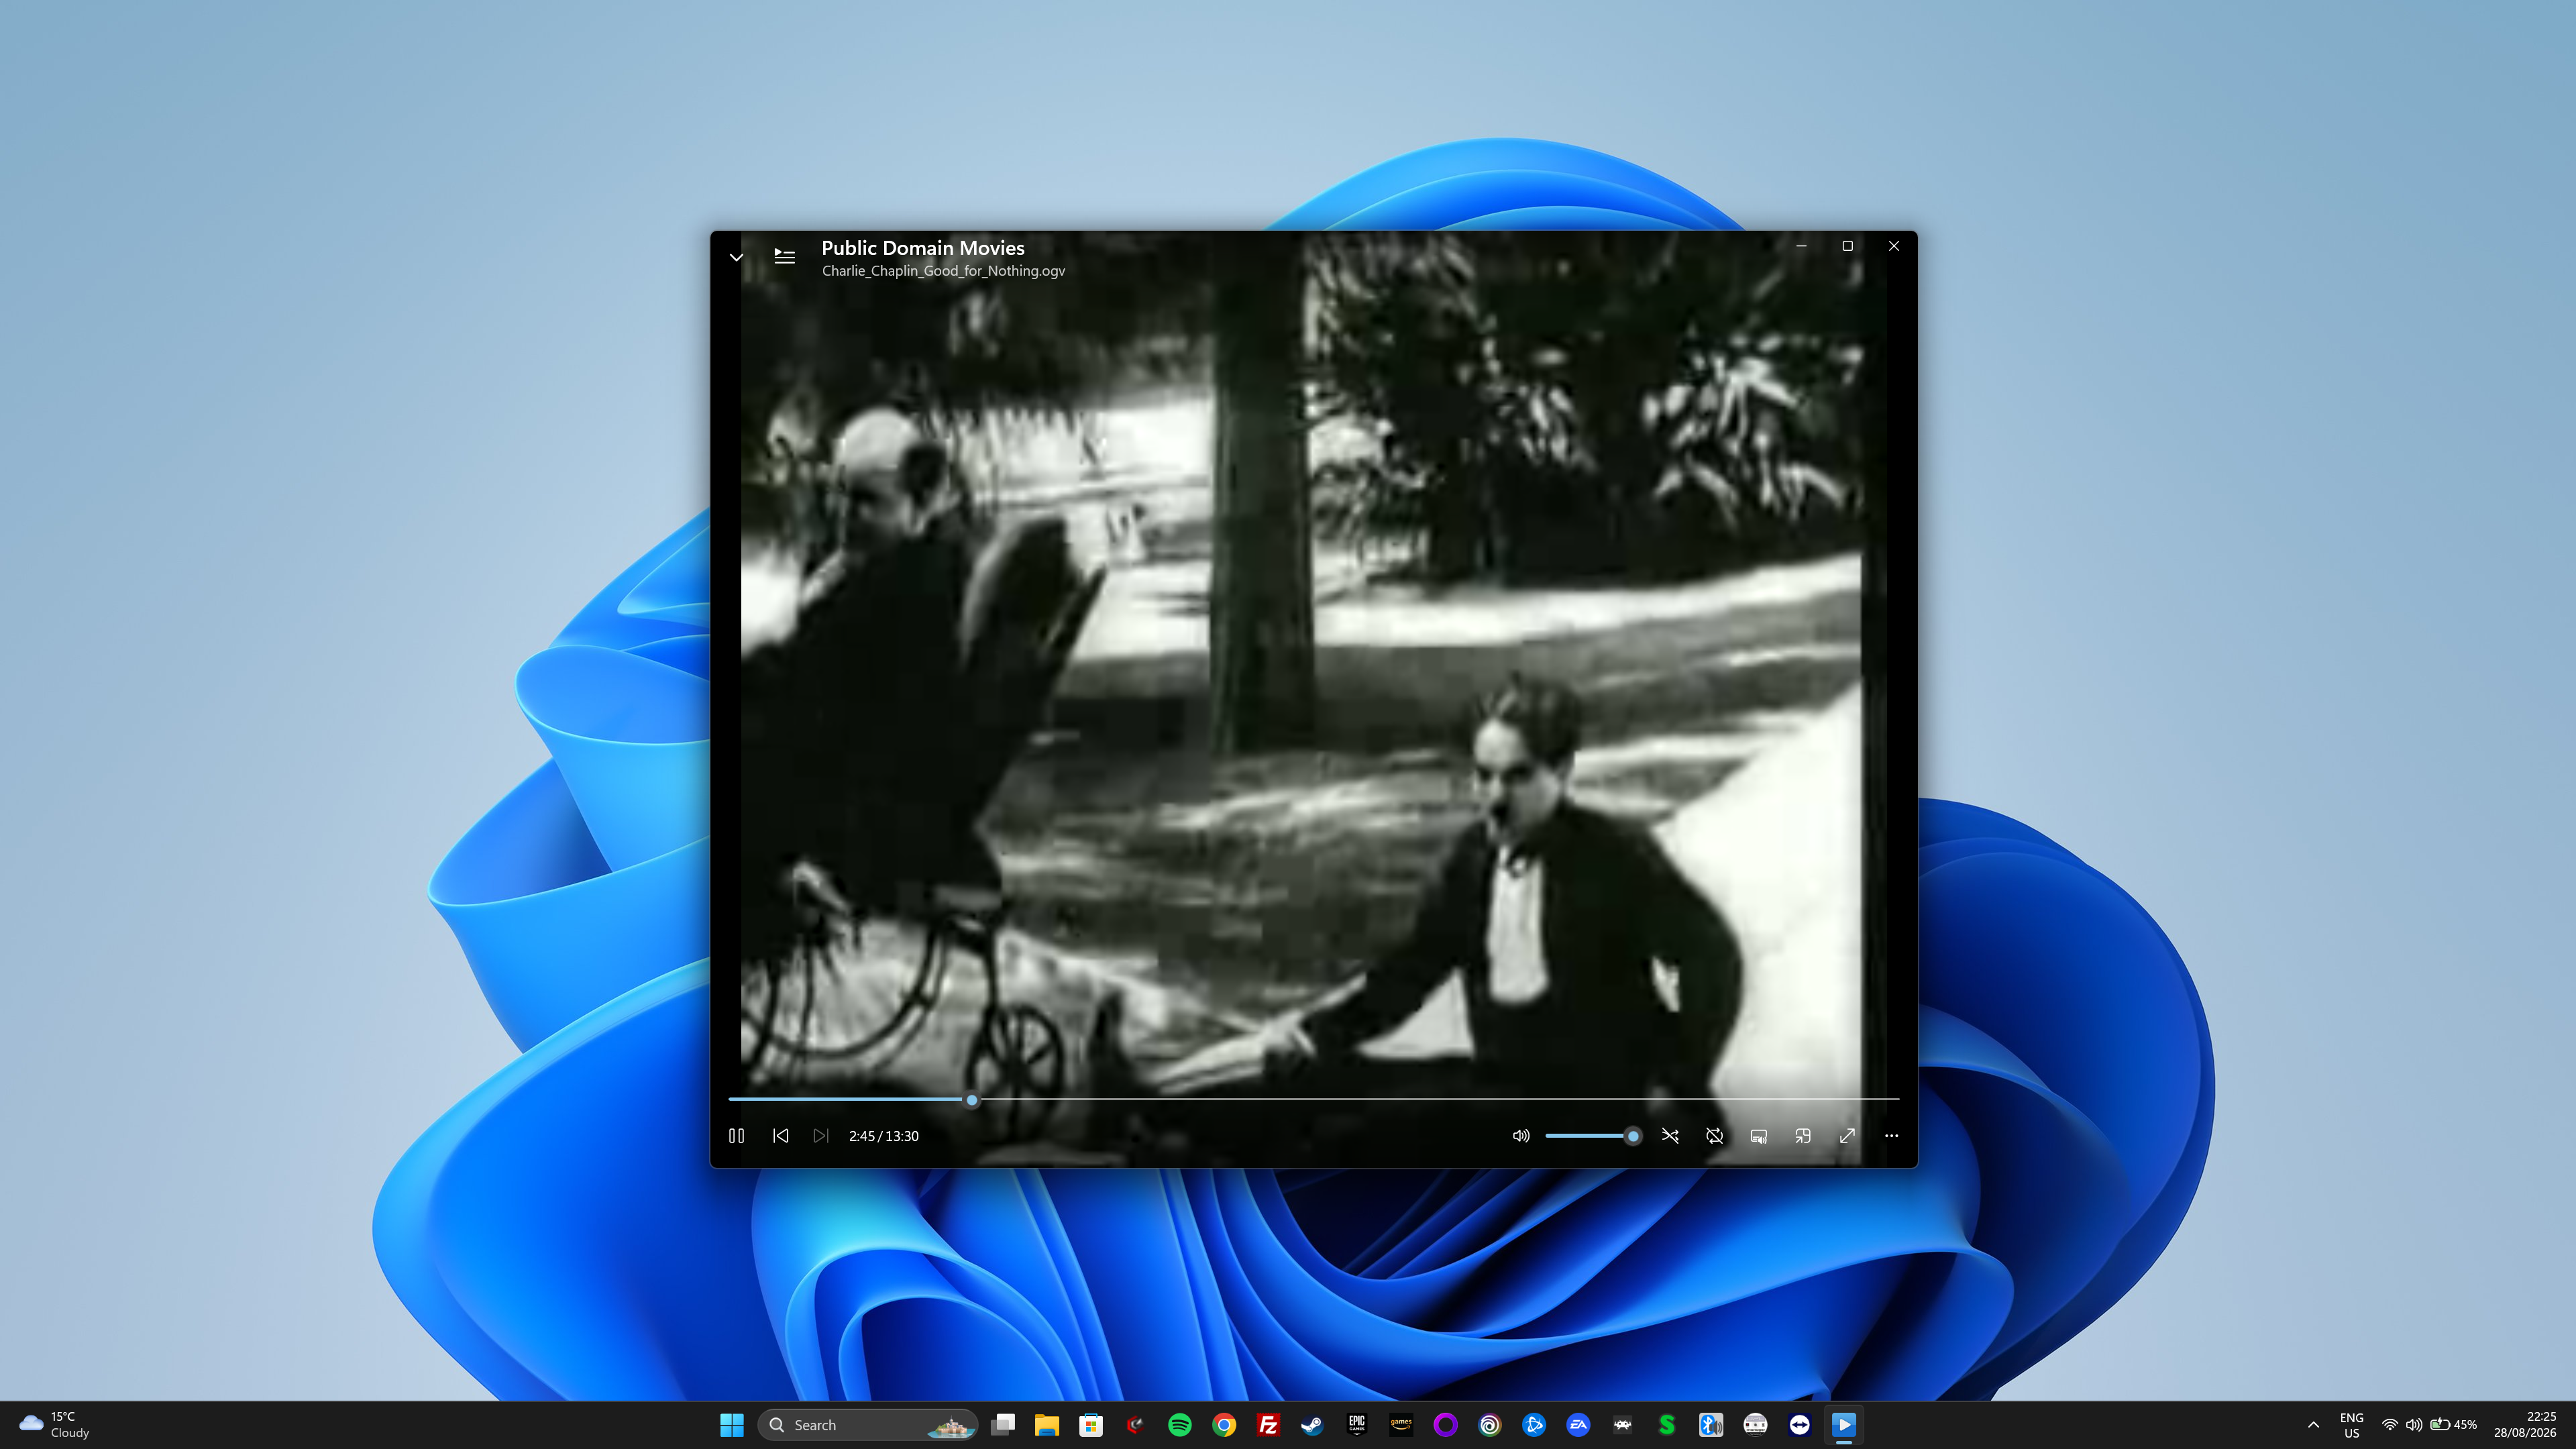Pause the video playback
The width and height of the screenshot is (2576, 1449).
pos(736,1136)
